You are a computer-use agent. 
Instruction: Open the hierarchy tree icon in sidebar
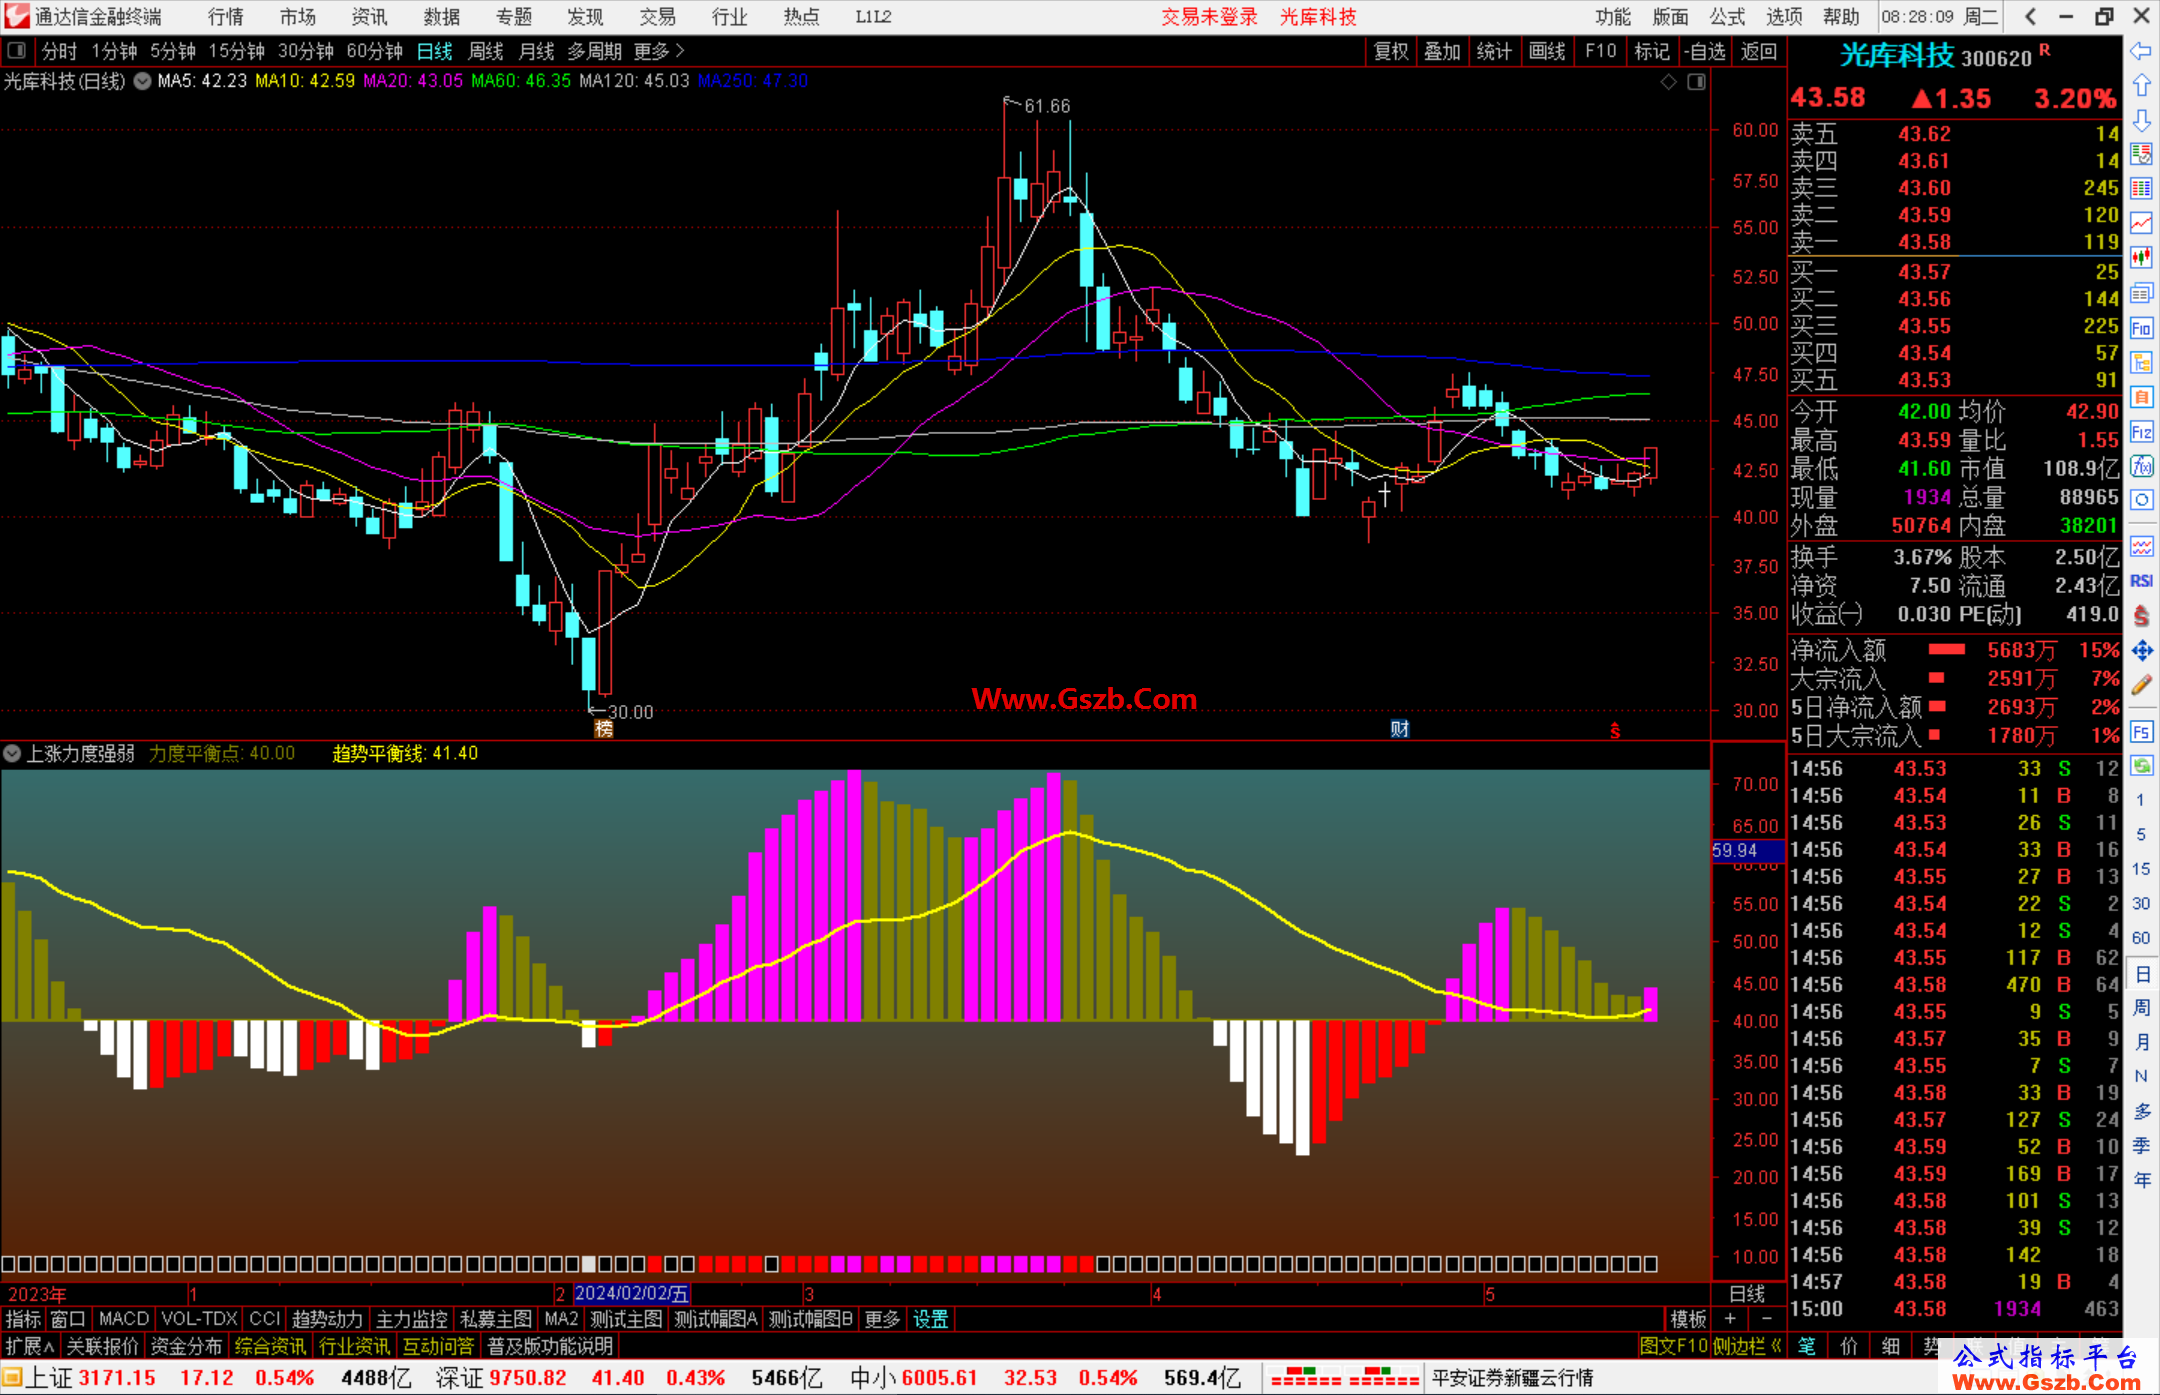tap(2141, 362)
